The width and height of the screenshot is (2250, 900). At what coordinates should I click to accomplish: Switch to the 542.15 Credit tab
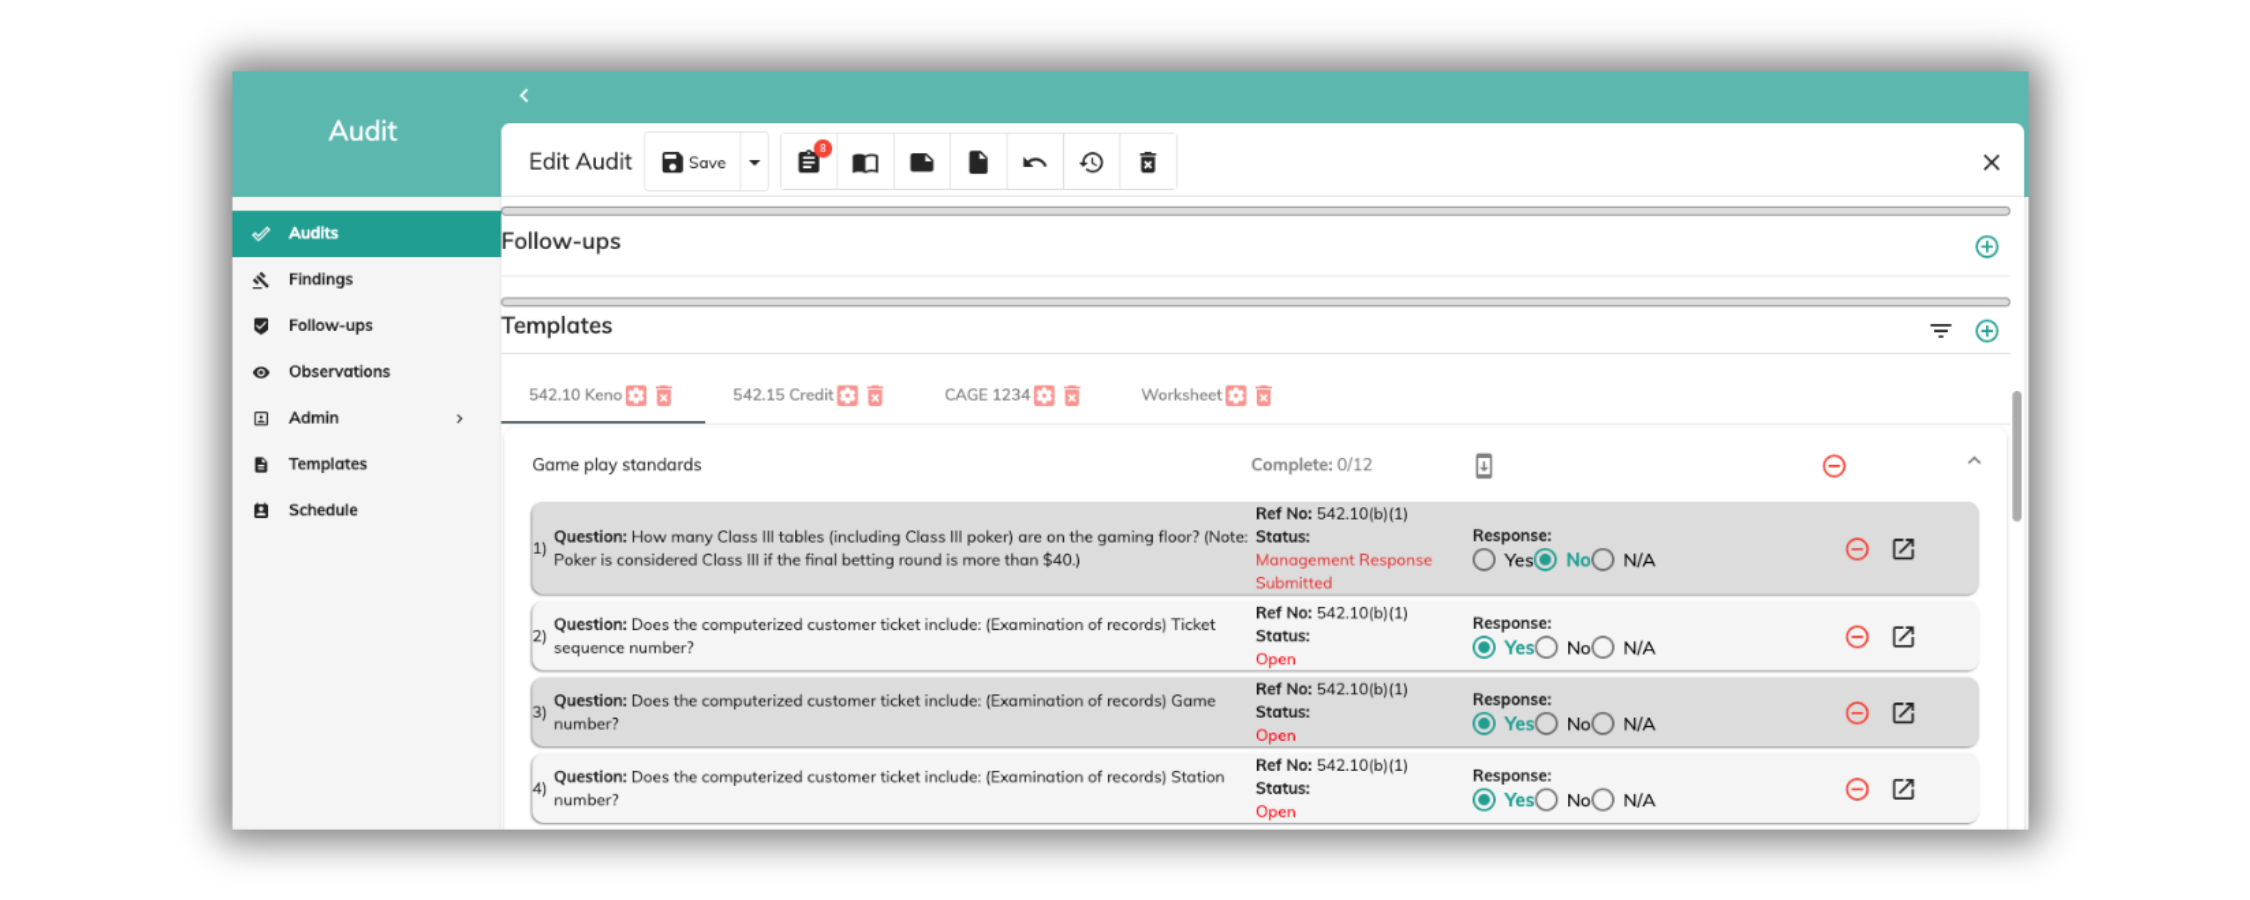(x=782, y=395)
